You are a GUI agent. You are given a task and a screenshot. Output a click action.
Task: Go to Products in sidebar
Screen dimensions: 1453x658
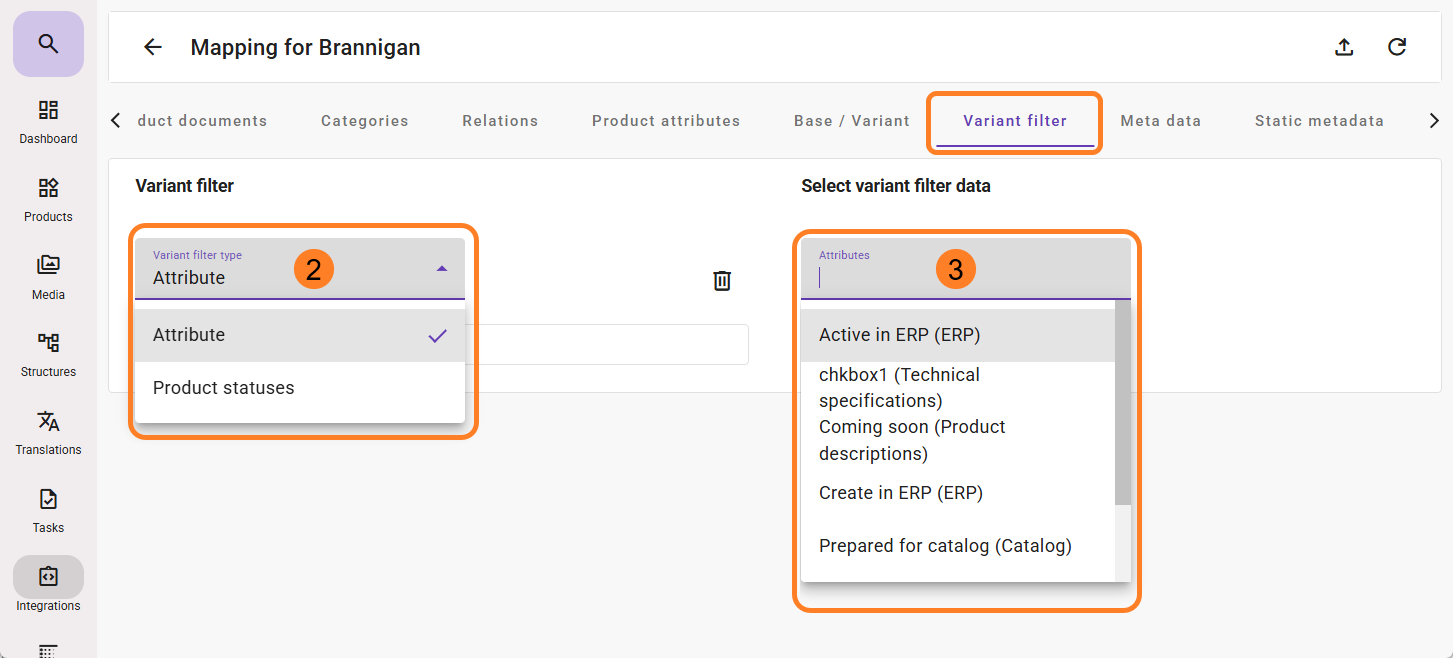(x=48, y=199)
